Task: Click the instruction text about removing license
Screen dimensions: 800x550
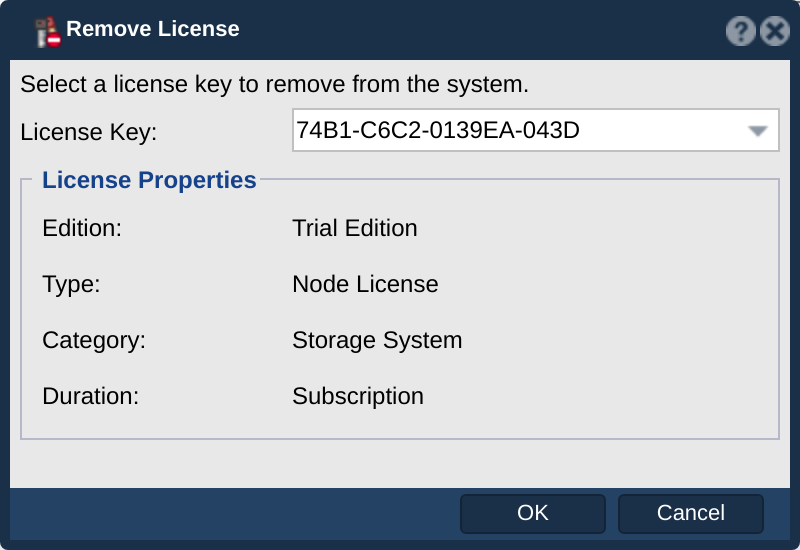Action: (x=274, y=84)
